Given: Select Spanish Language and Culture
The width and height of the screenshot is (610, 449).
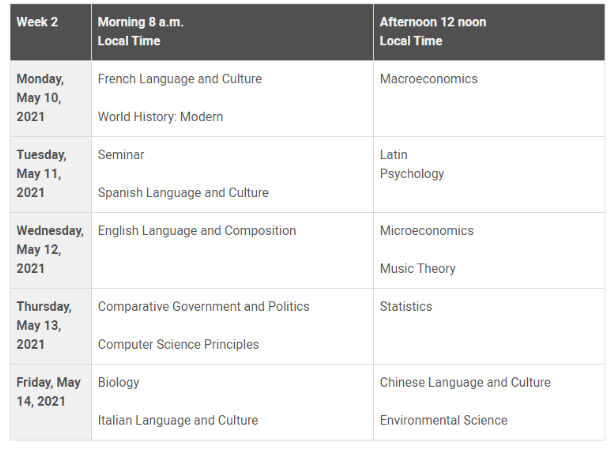Looking at the screenshot, I should point(183,193).
